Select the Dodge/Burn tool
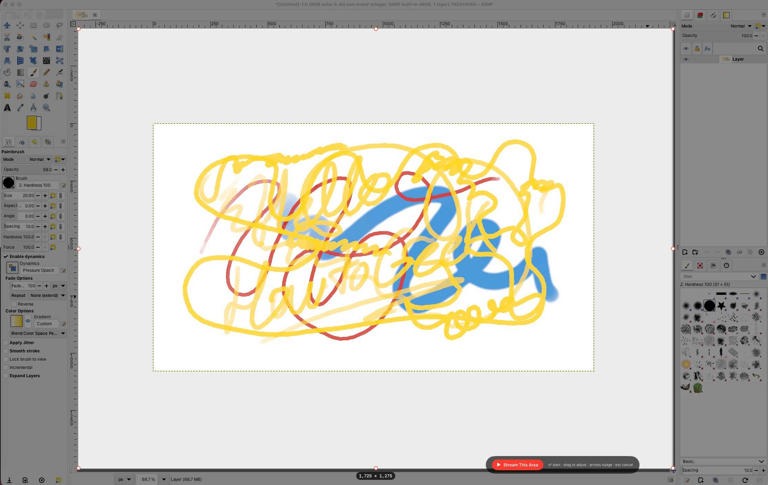This screenshot has height=485, width=768. click(x=47, y=96)
